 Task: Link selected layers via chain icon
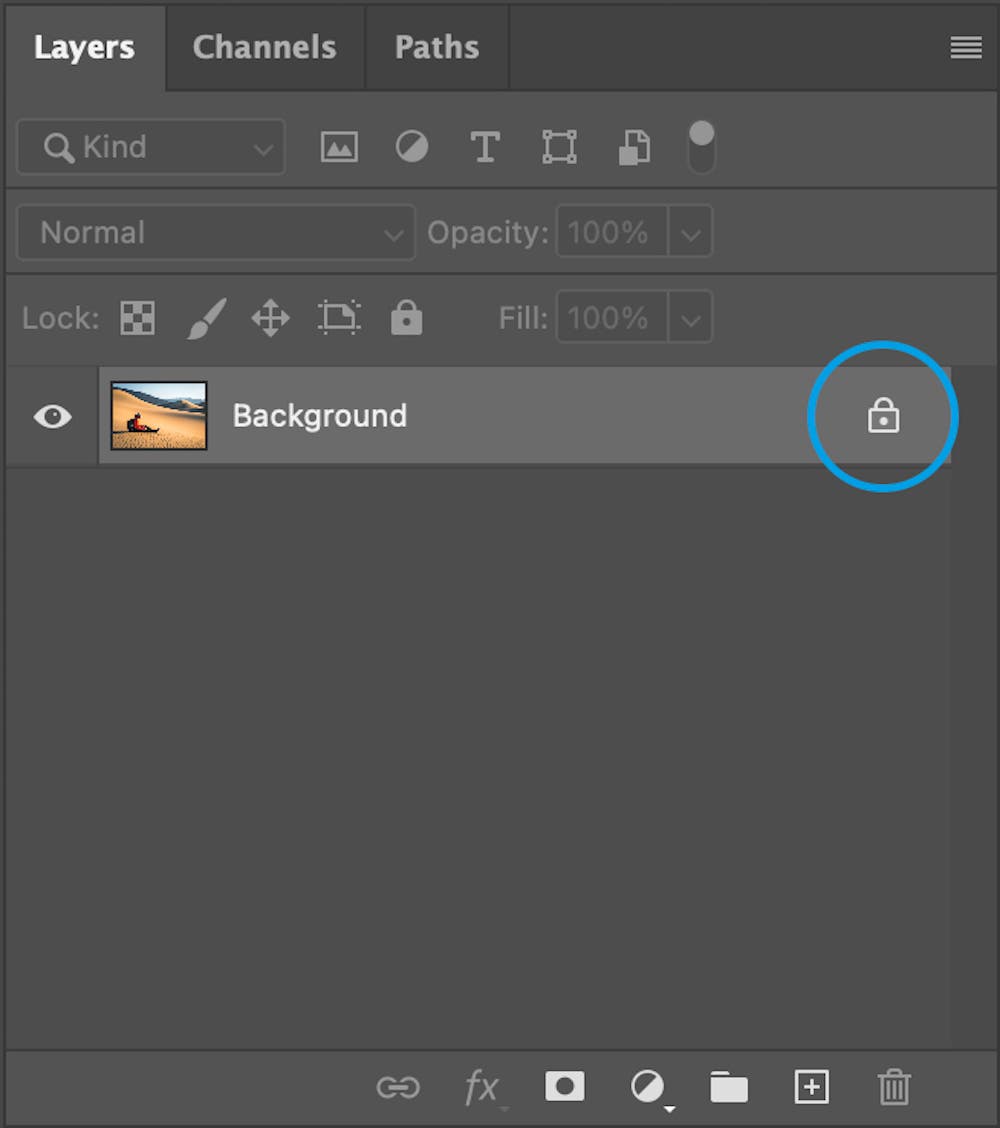click(398, 1087)
